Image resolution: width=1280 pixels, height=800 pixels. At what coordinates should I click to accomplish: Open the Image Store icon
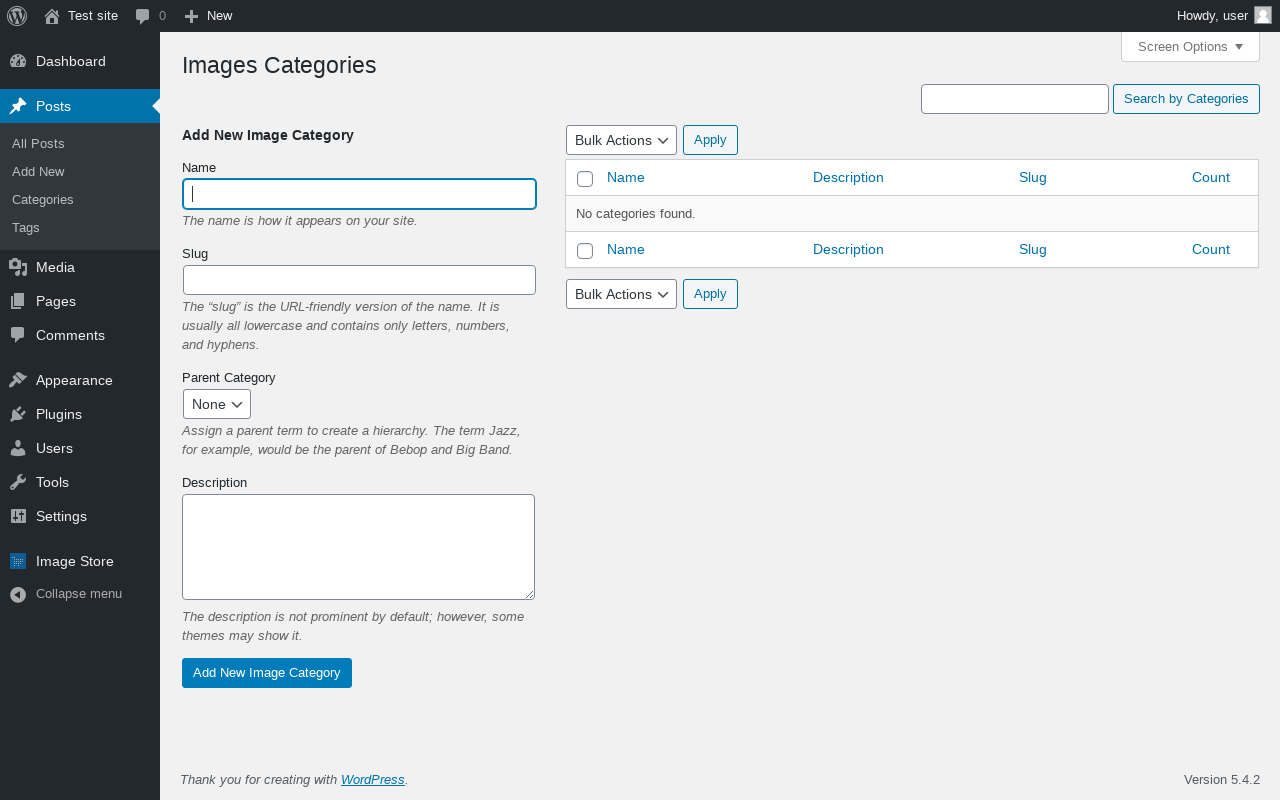pyautogui.click(x=18, y=561)
